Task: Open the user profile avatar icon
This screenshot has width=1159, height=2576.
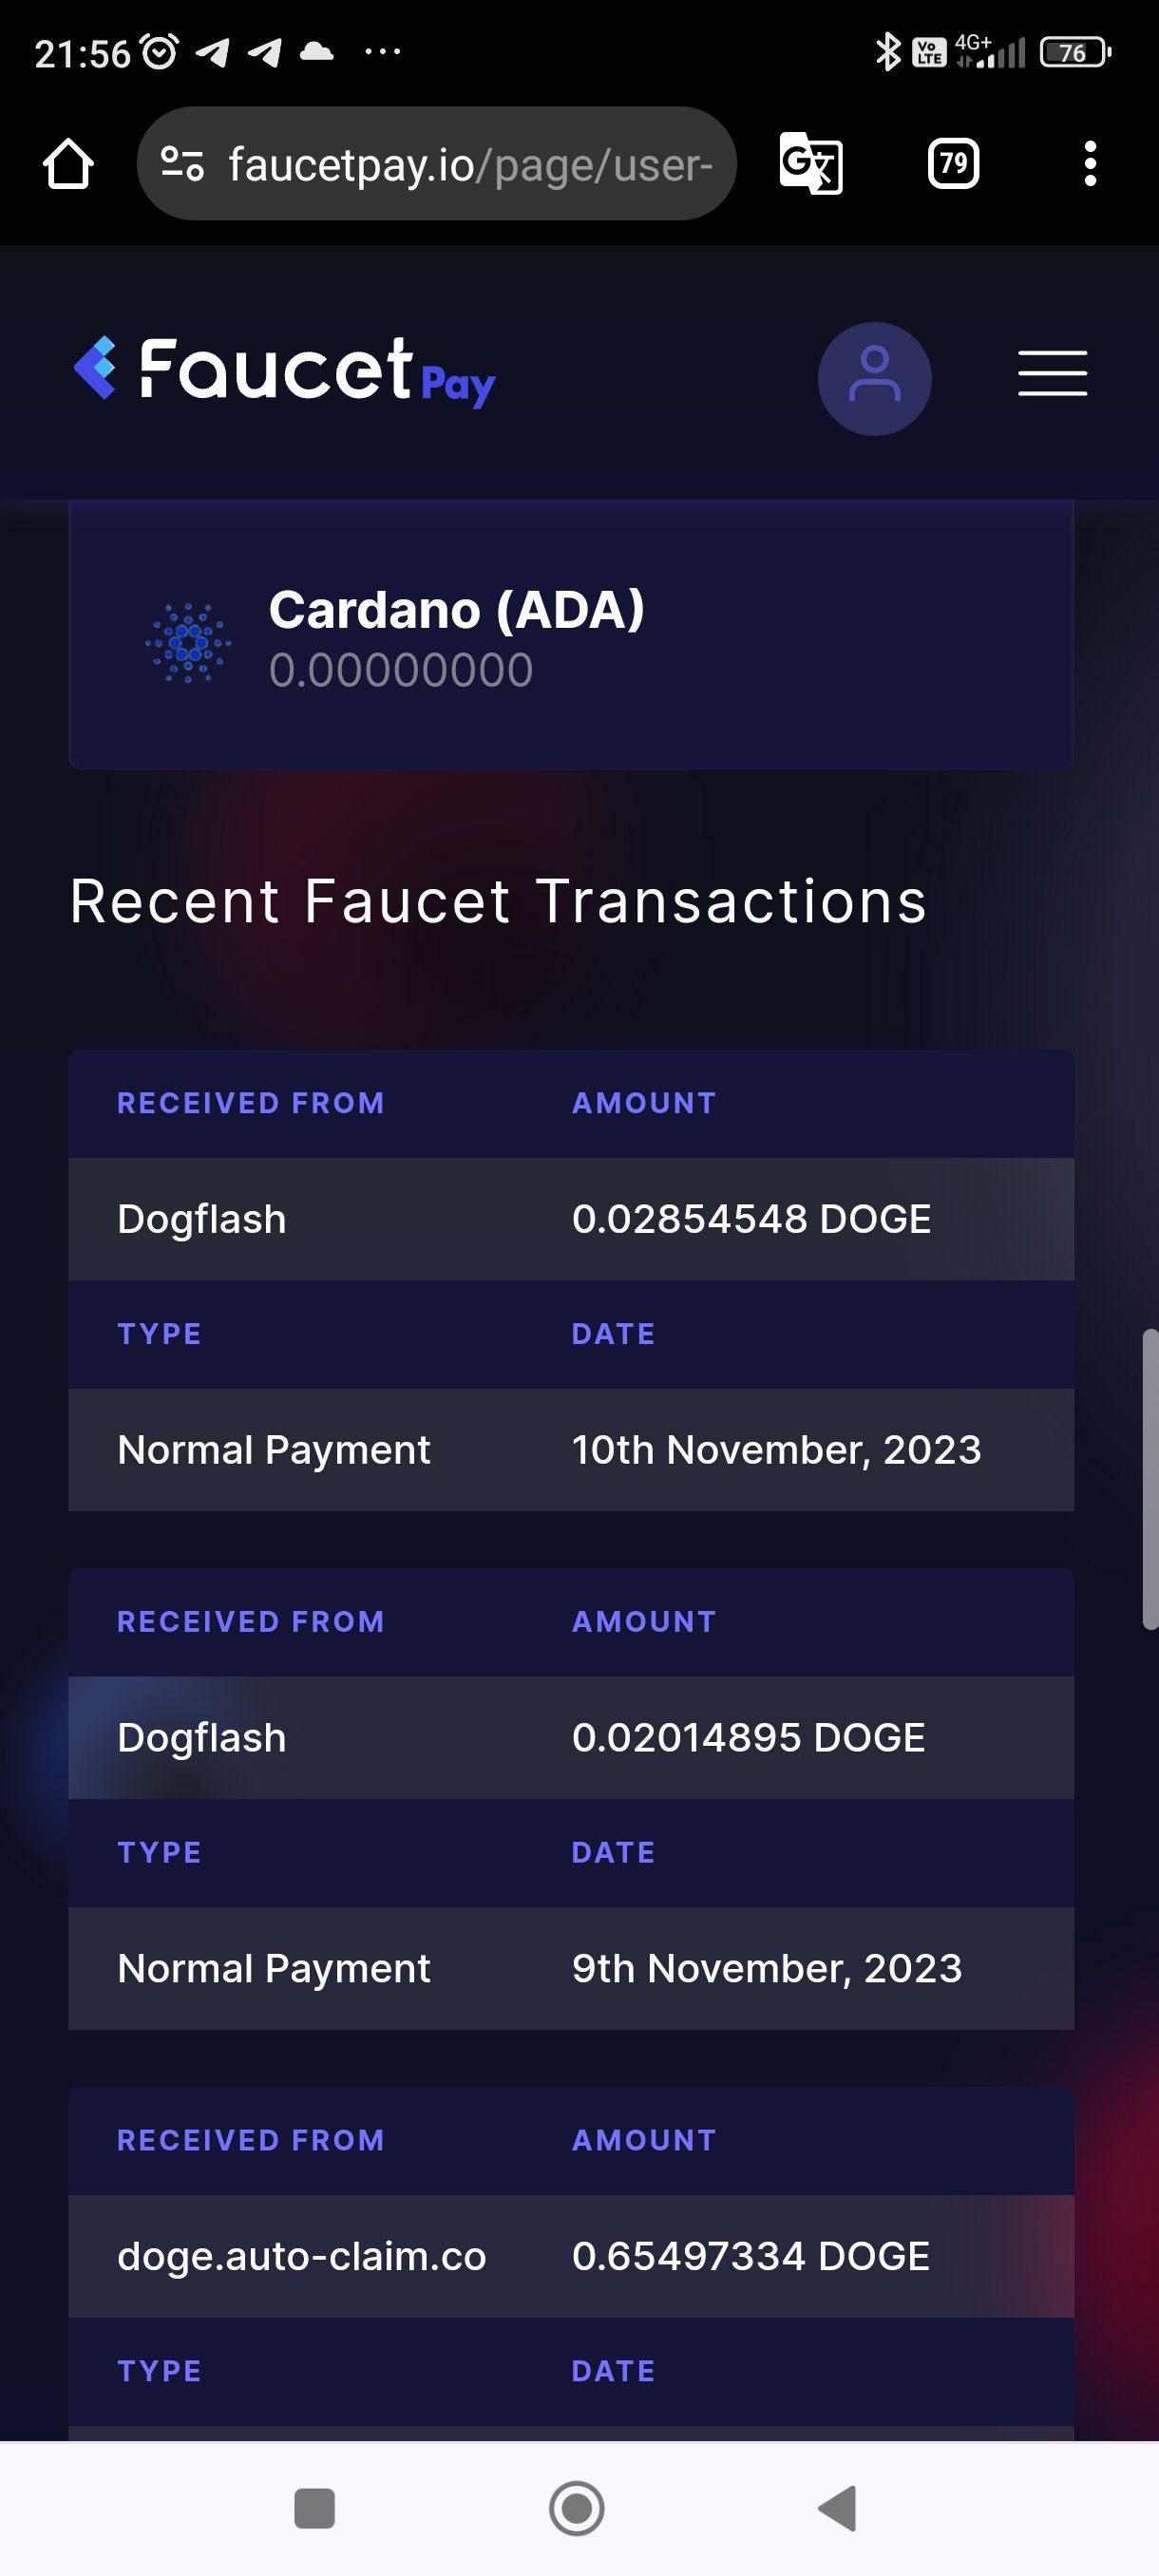Action: coord(875,379)
